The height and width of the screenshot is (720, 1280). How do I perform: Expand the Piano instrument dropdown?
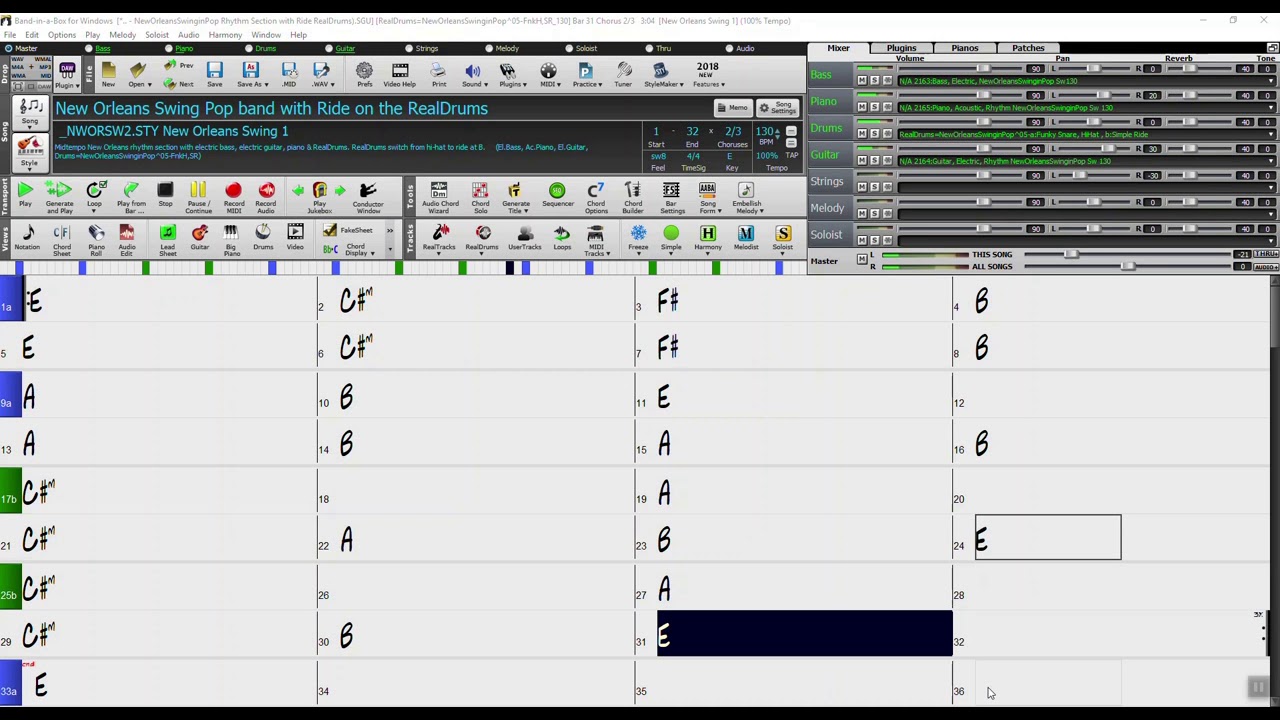(x=1269, y=108)
